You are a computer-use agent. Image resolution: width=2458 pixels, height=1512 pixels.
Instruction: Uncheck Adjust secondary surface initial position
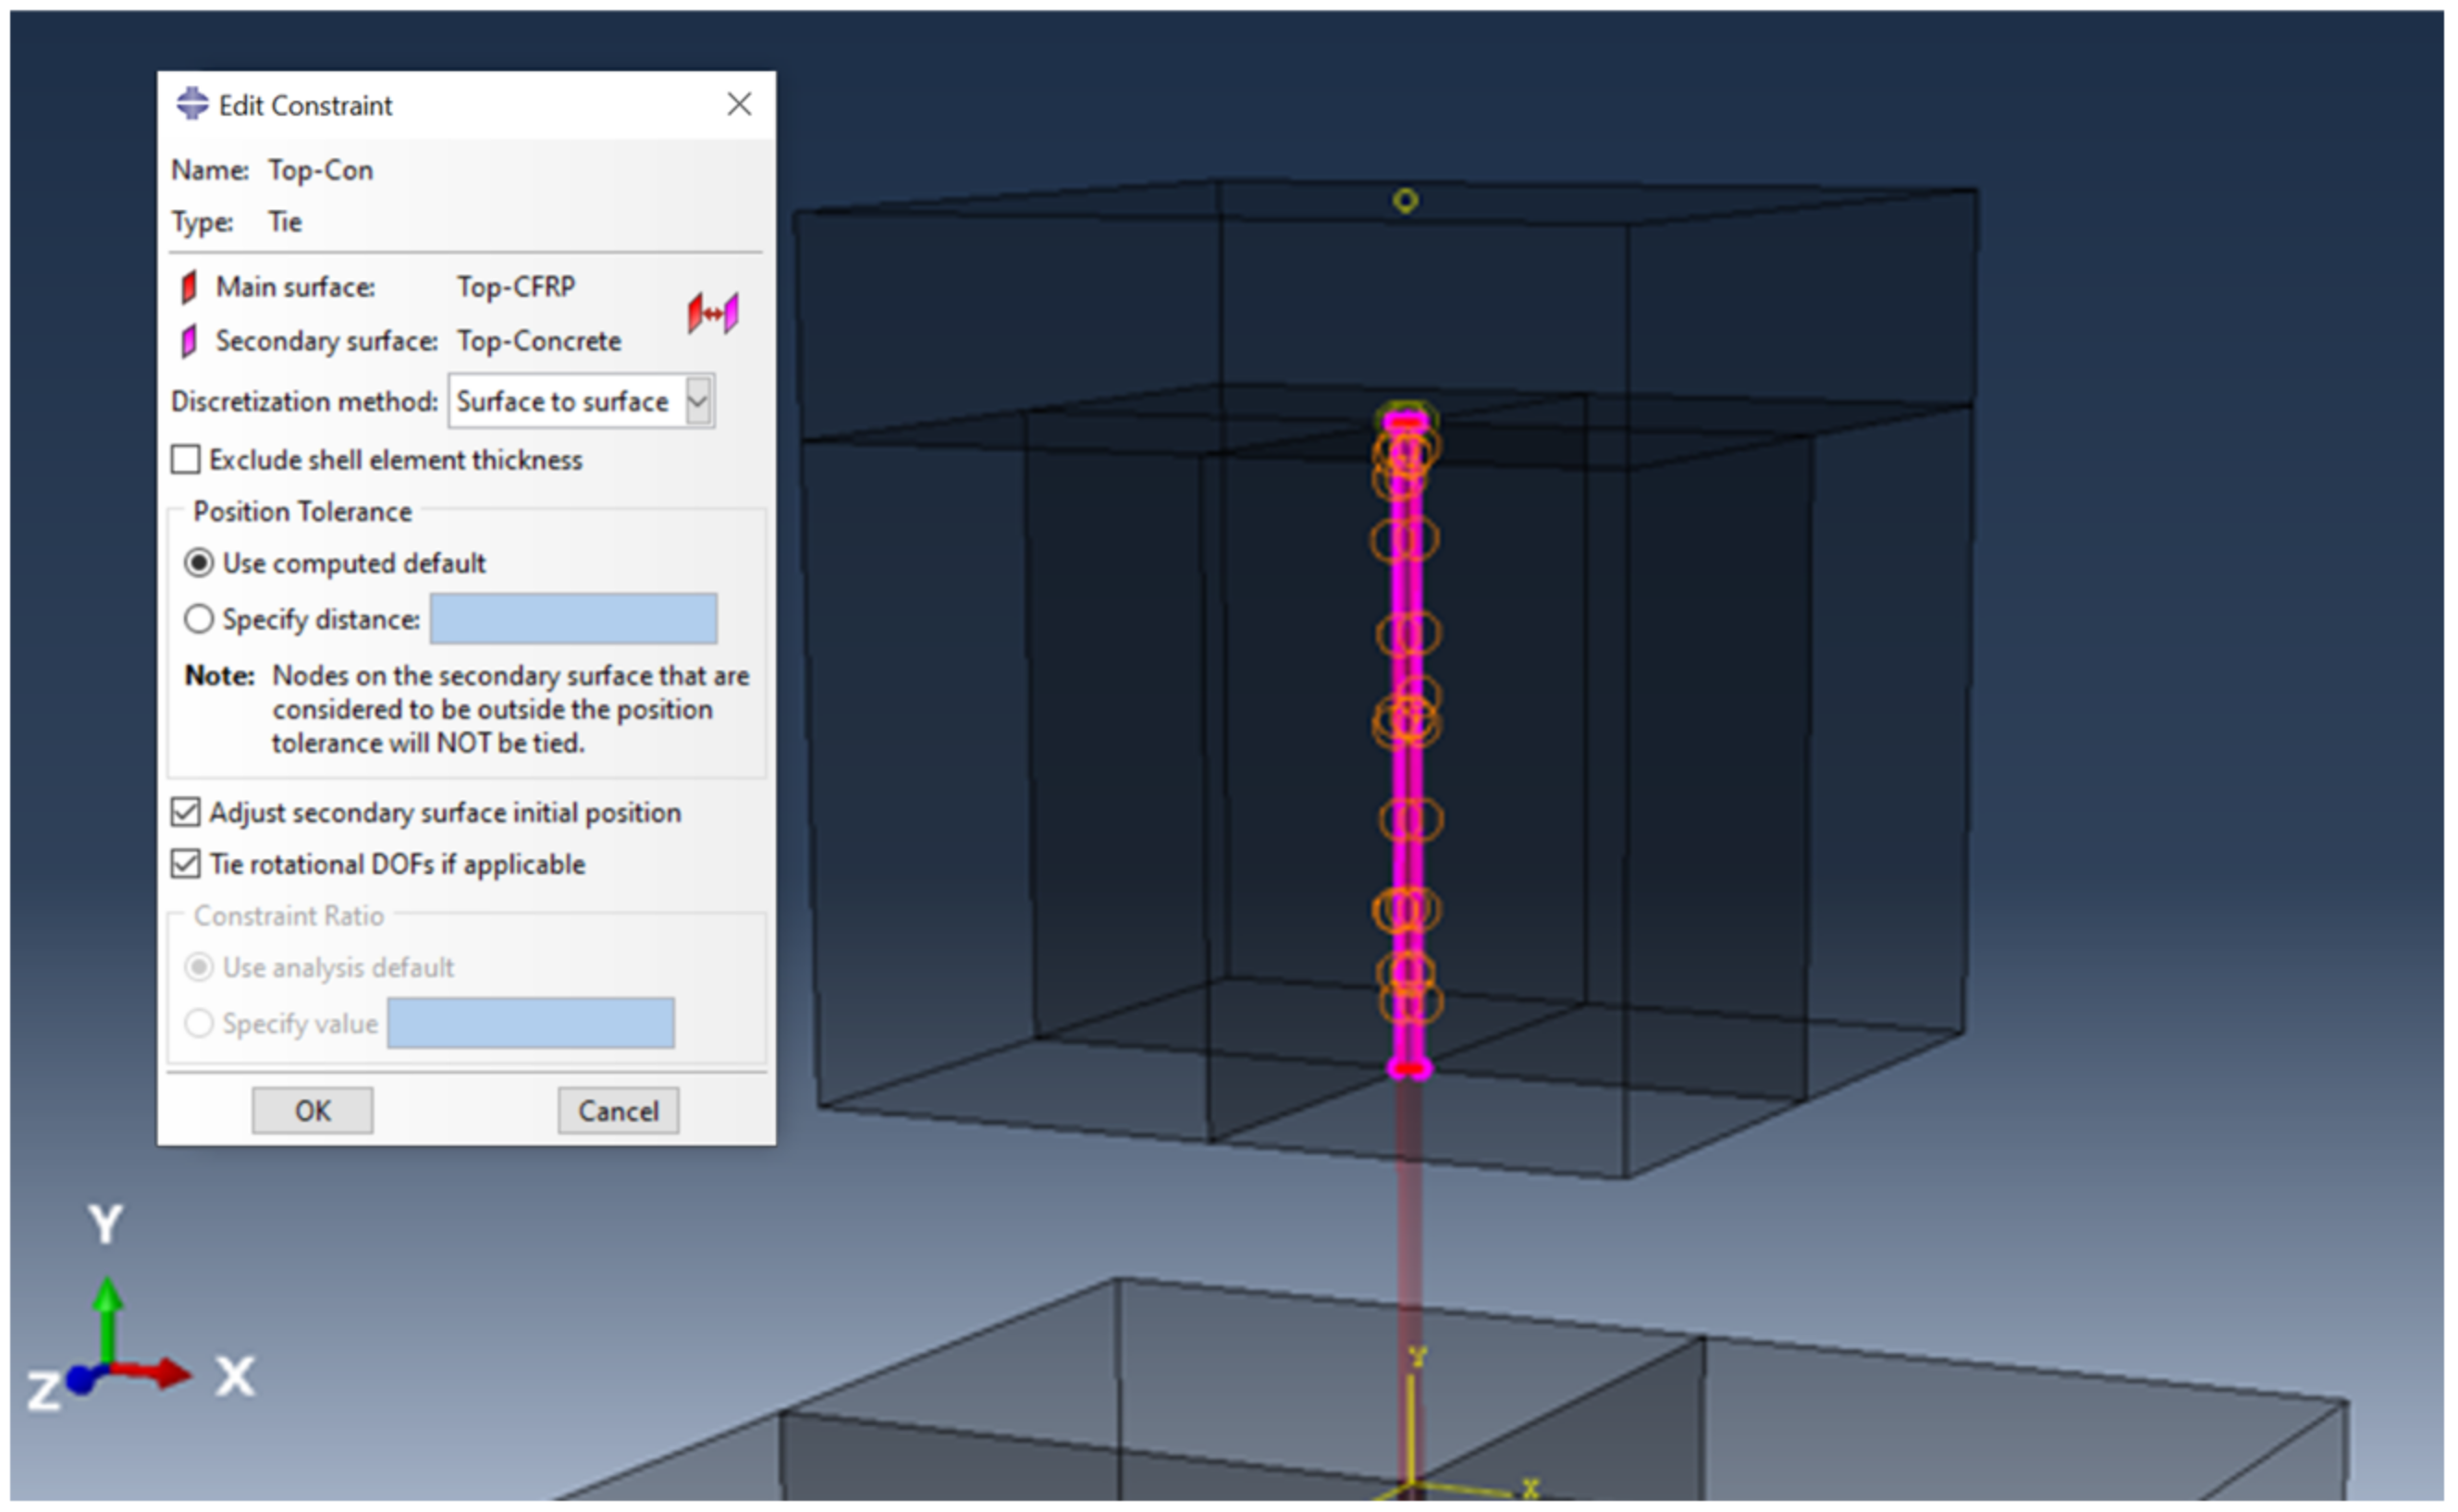[x=186, y=812]
